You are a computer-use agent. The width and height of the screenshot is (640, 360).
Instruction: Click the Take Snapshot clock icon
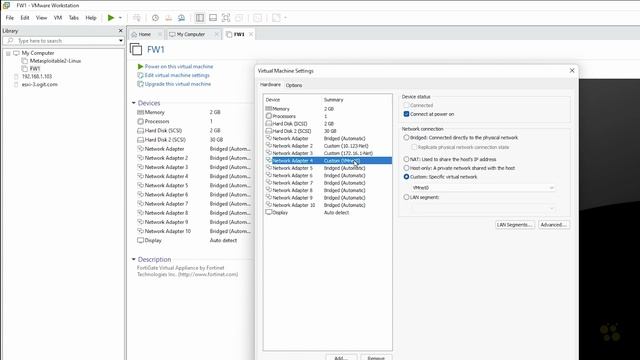[155, 18]
